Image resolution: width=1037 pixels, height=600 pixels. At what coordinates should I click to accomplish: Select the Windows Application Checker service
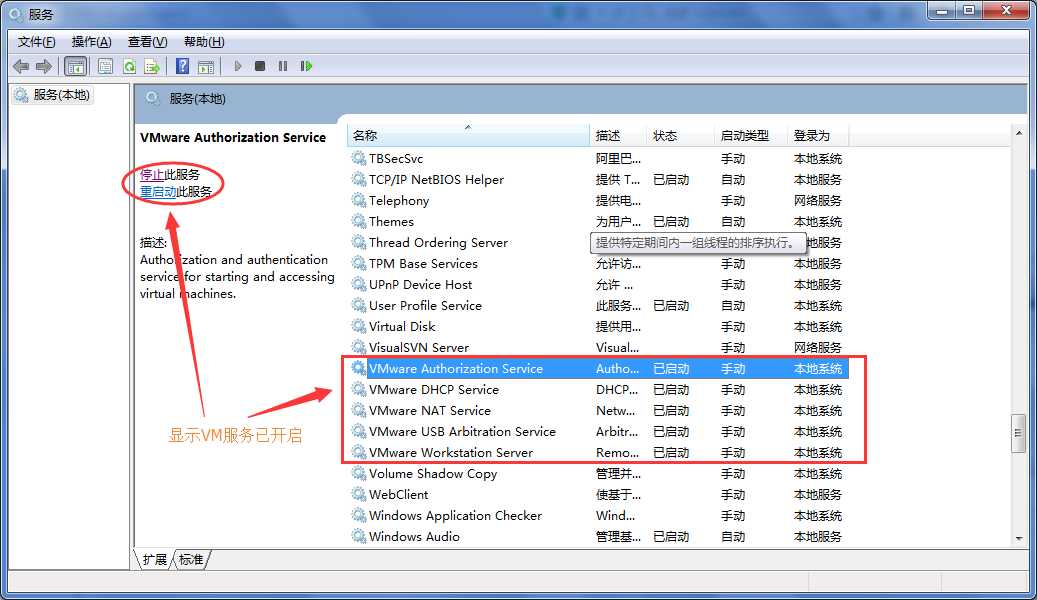[x=597, y=515]
